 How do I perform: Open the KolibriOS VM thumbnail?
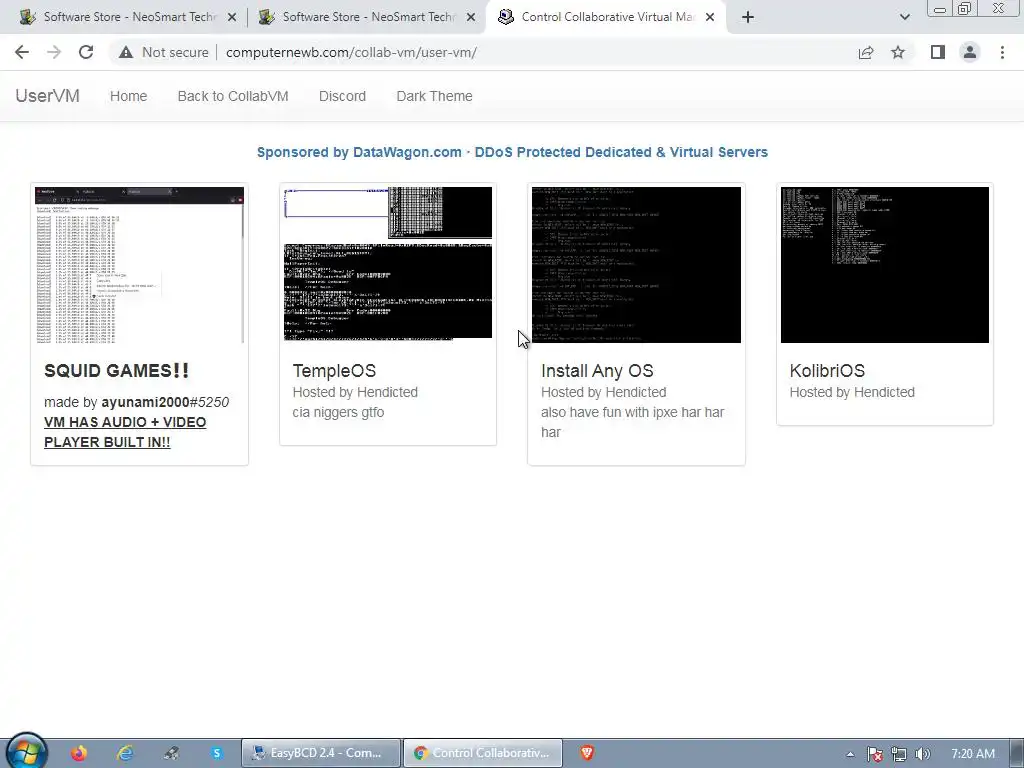point(885,264)
